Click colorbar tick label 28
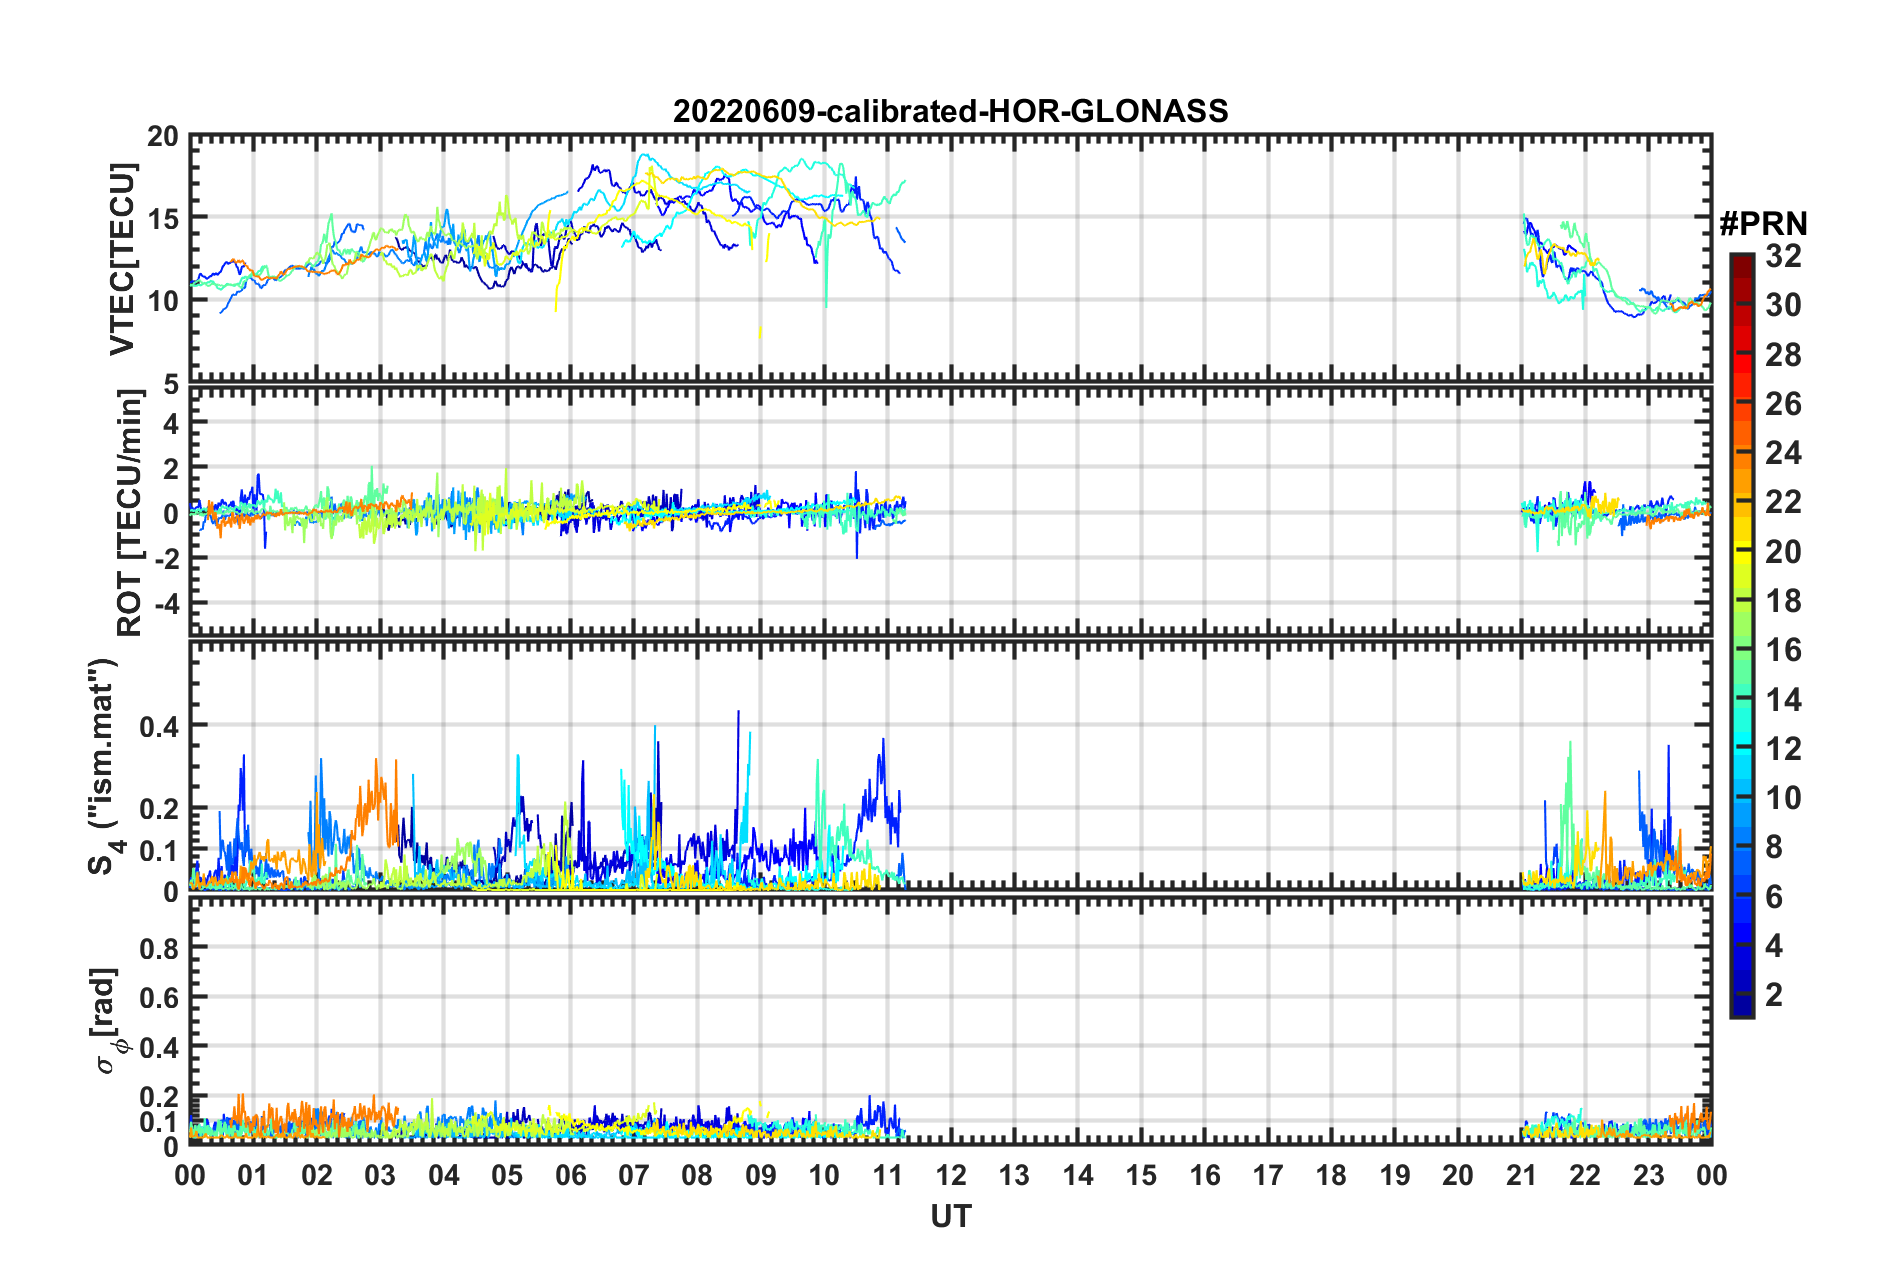This screenshot has width=1902, height=1272. (1783, 355)
